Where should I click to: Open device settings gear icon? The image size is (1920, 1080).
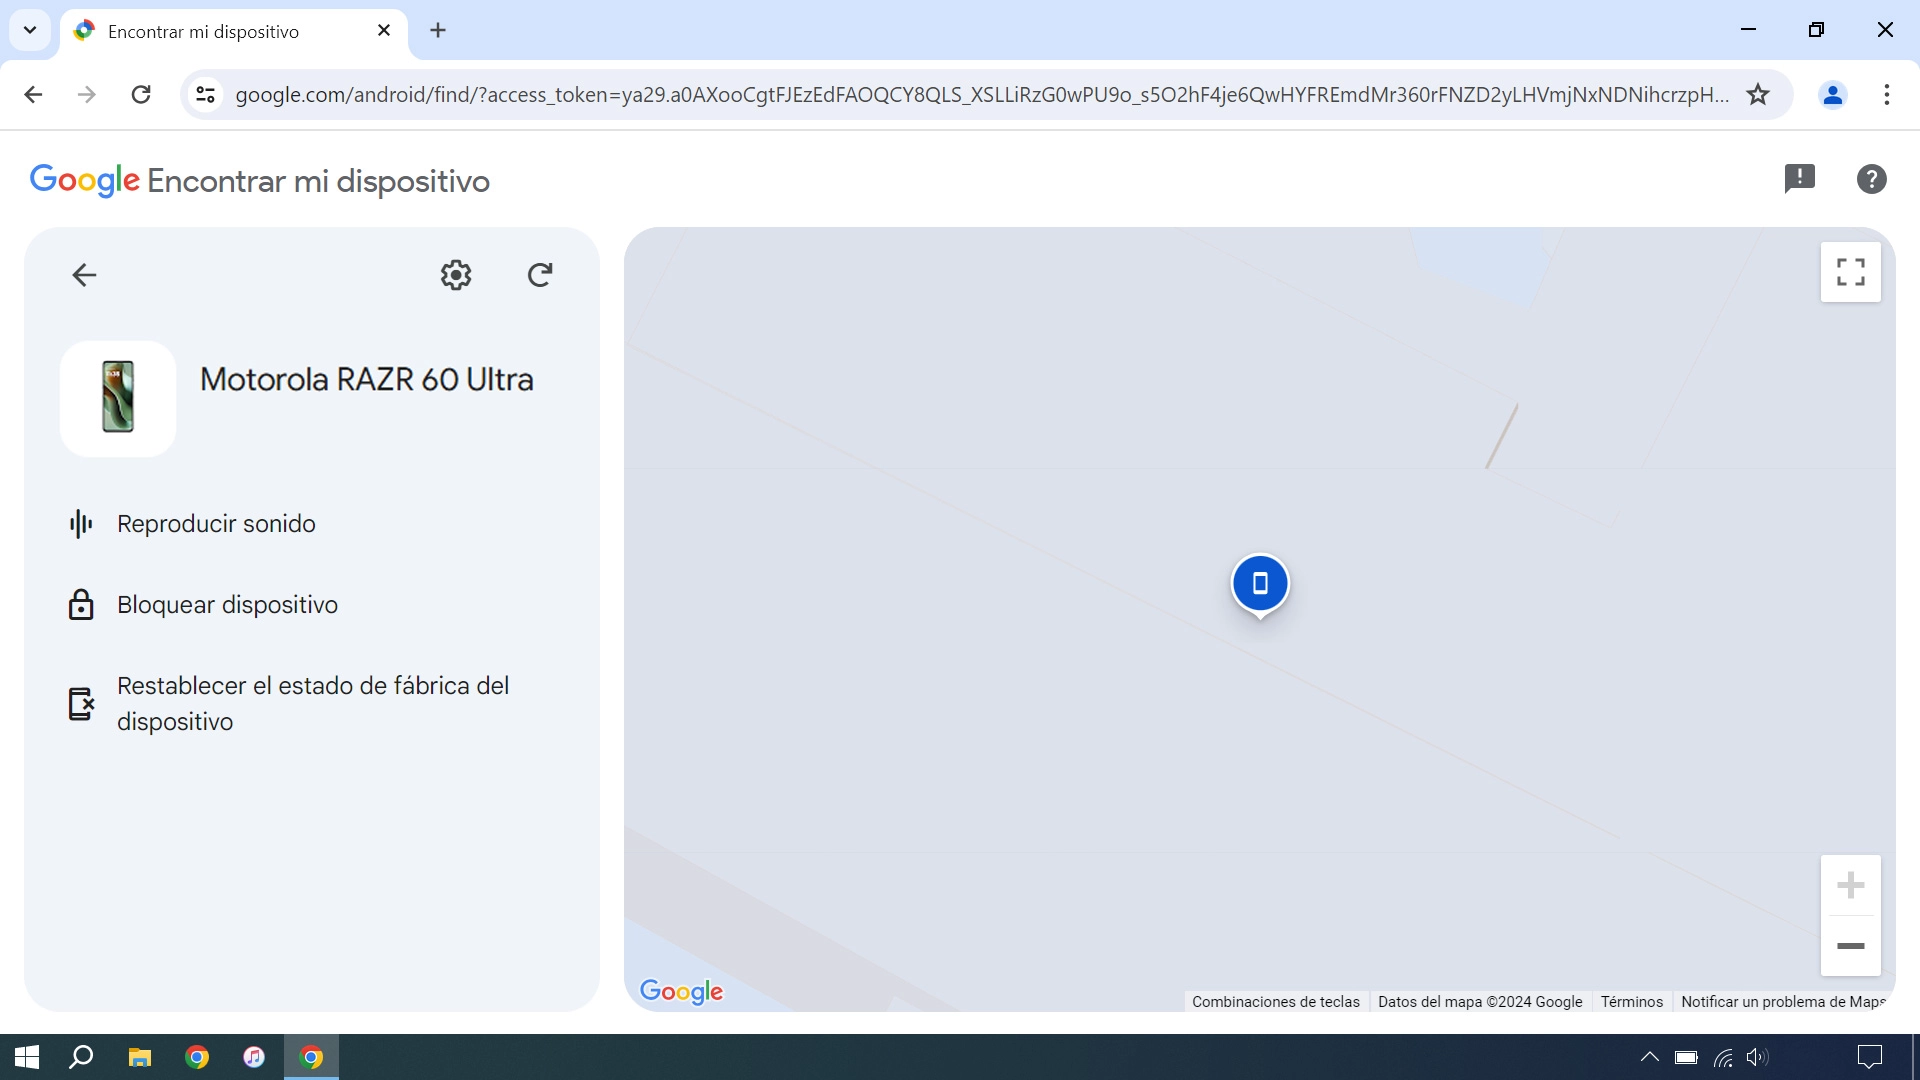click(x=456, y=275)
